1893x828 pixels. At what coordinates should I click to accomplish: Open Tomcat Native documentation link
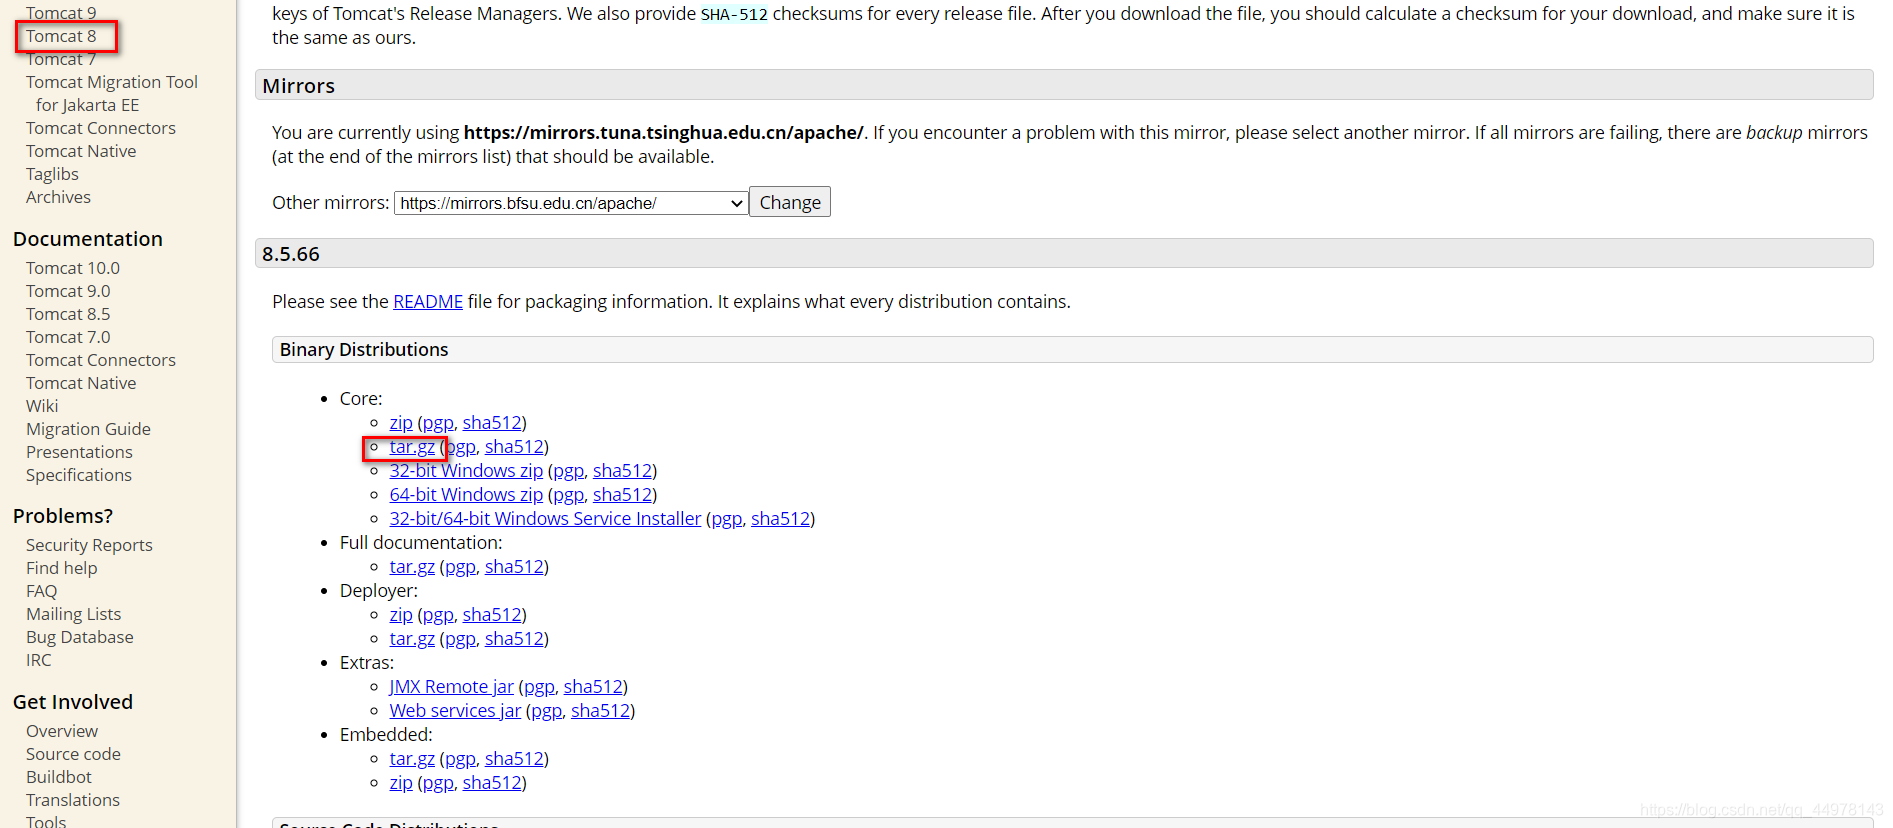[81, 383]
